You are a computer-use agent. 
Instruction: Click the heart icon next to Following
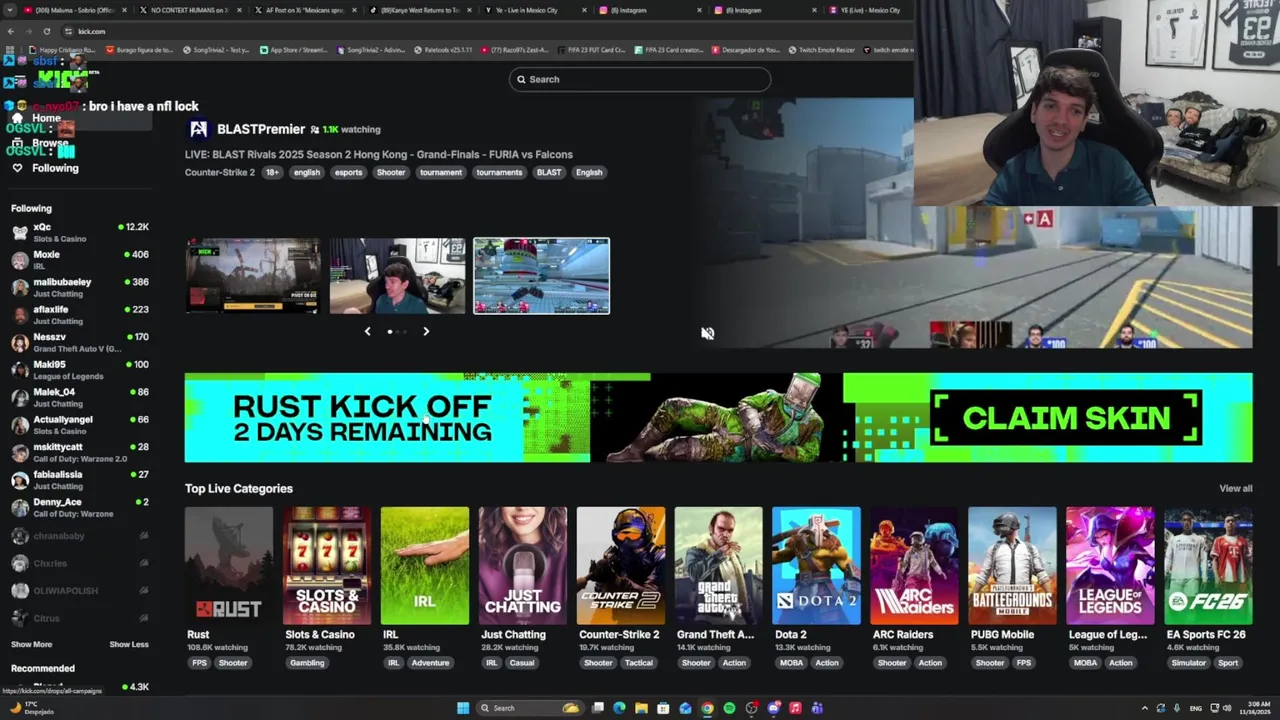pyautogui.click(x=17, y=168)
